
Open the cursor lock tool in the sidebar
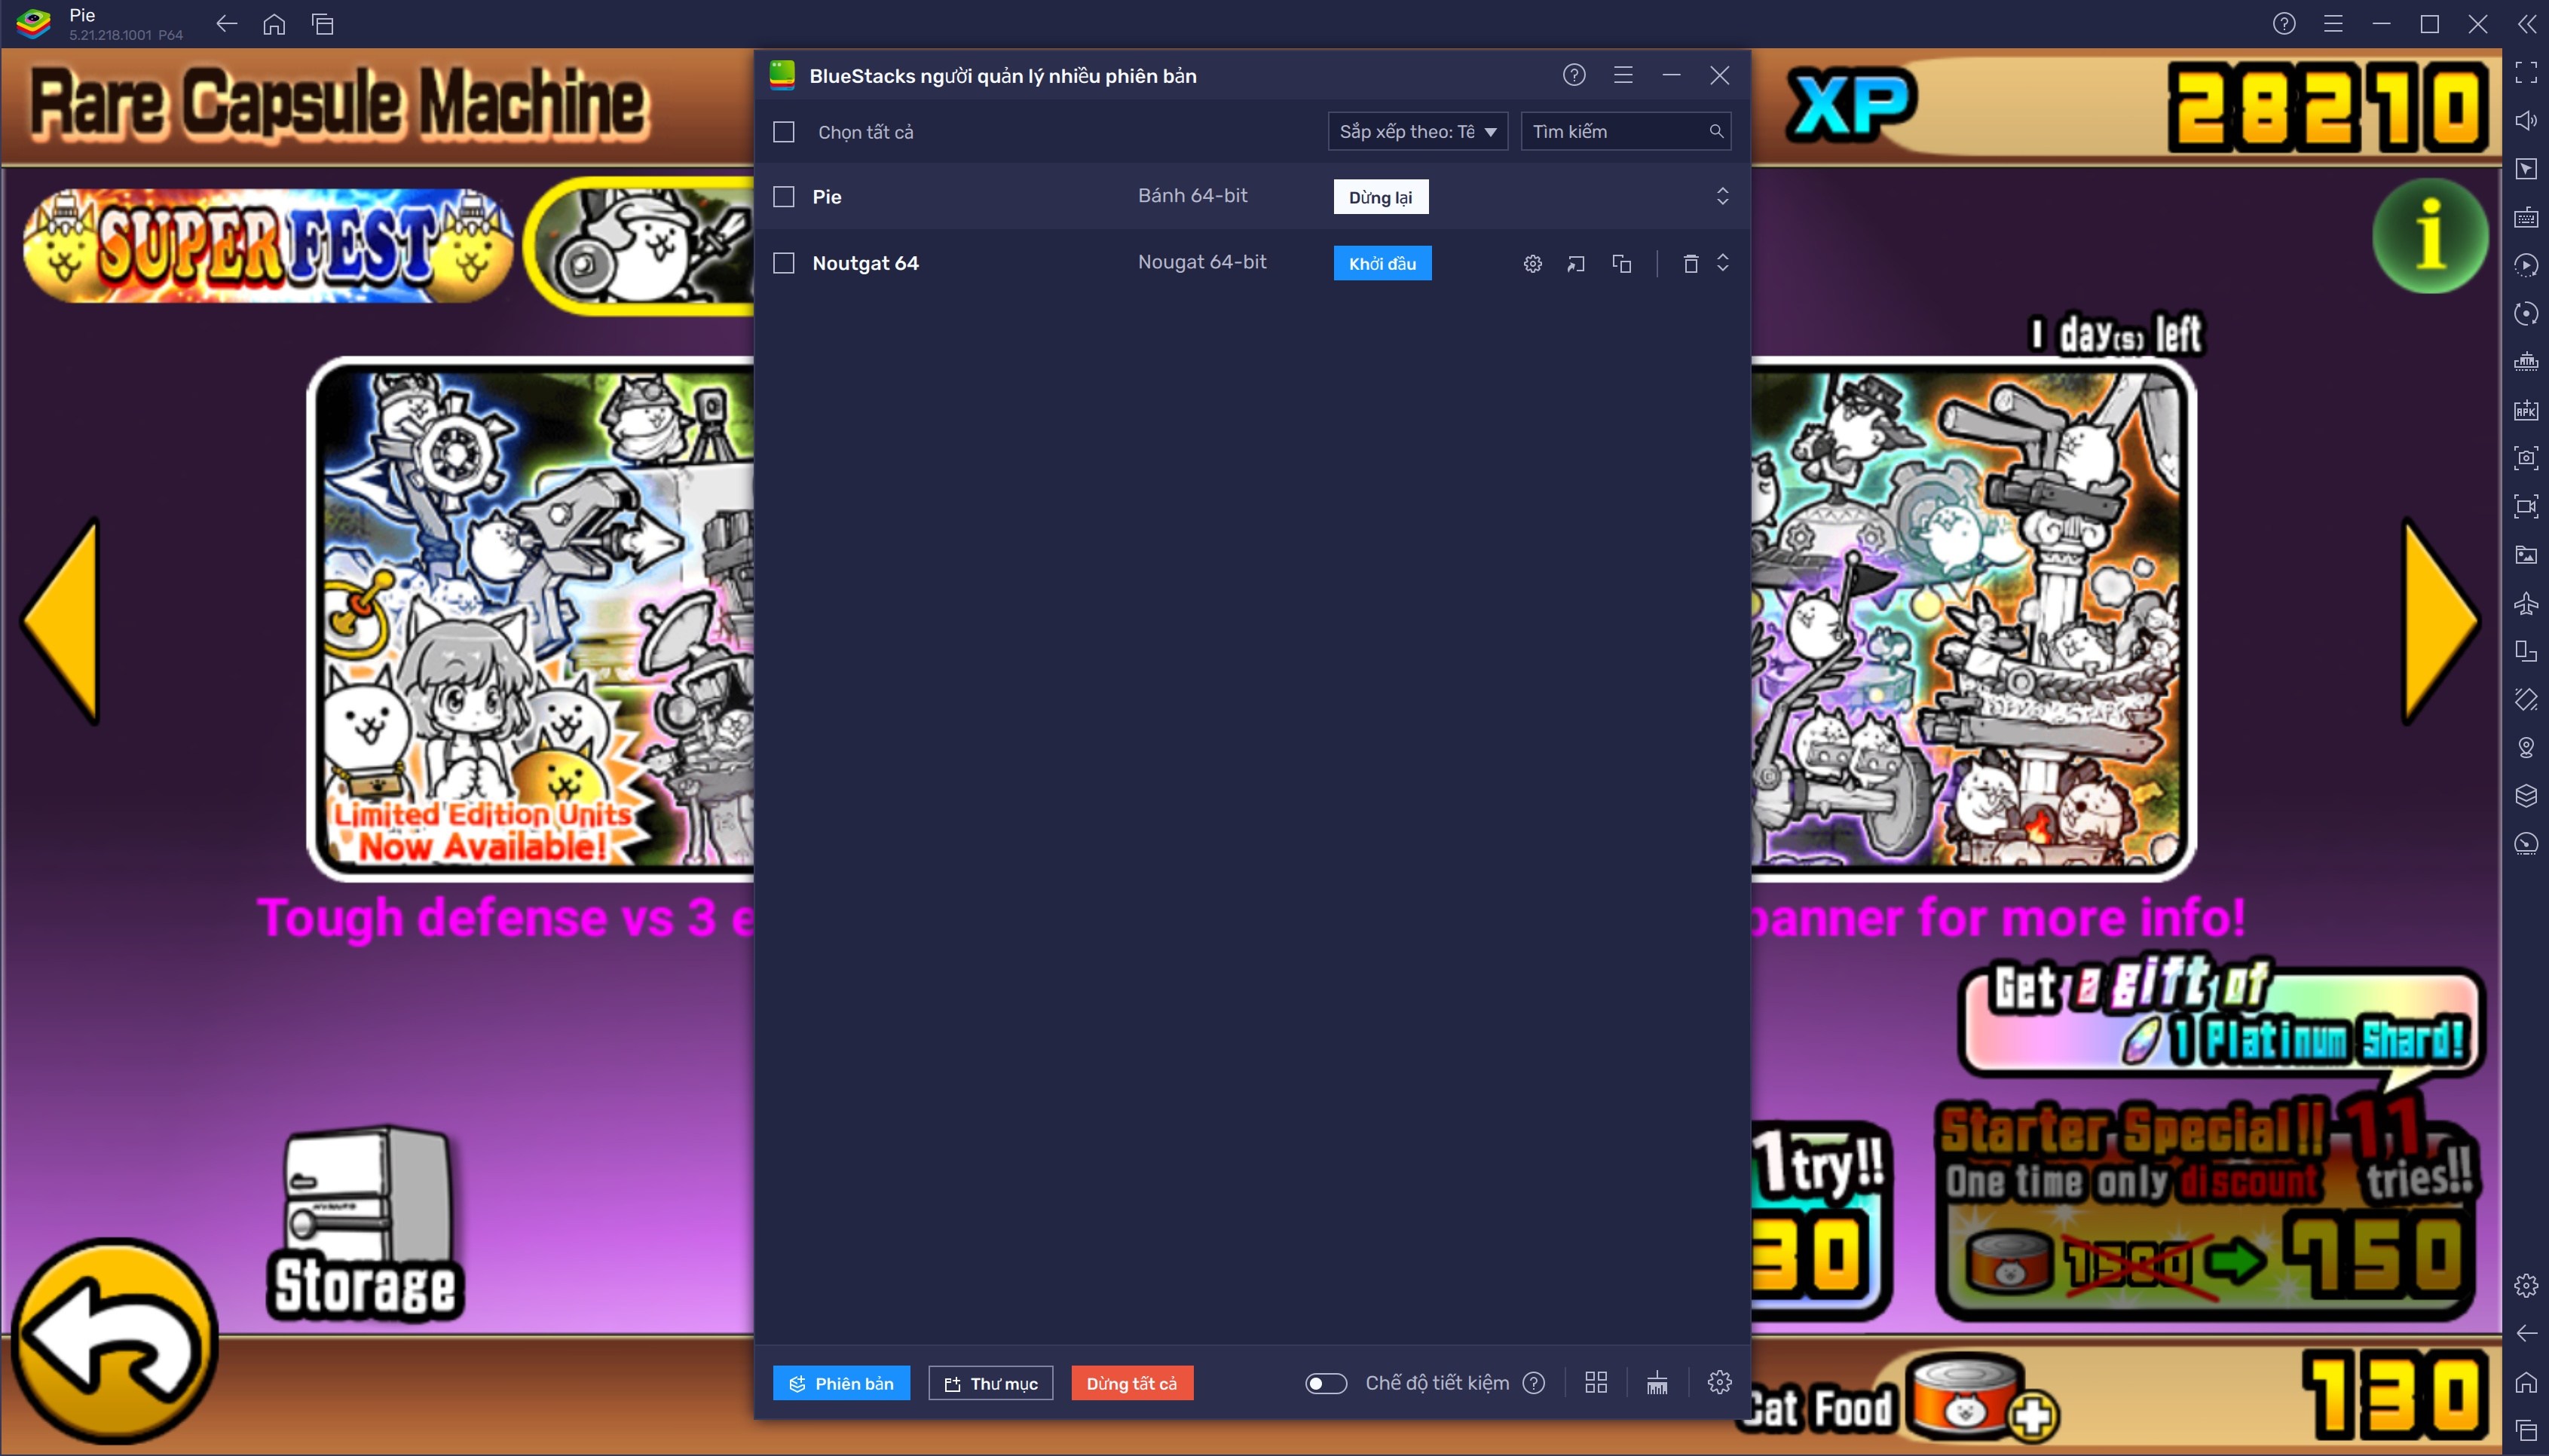click(x=2525, y=169)
